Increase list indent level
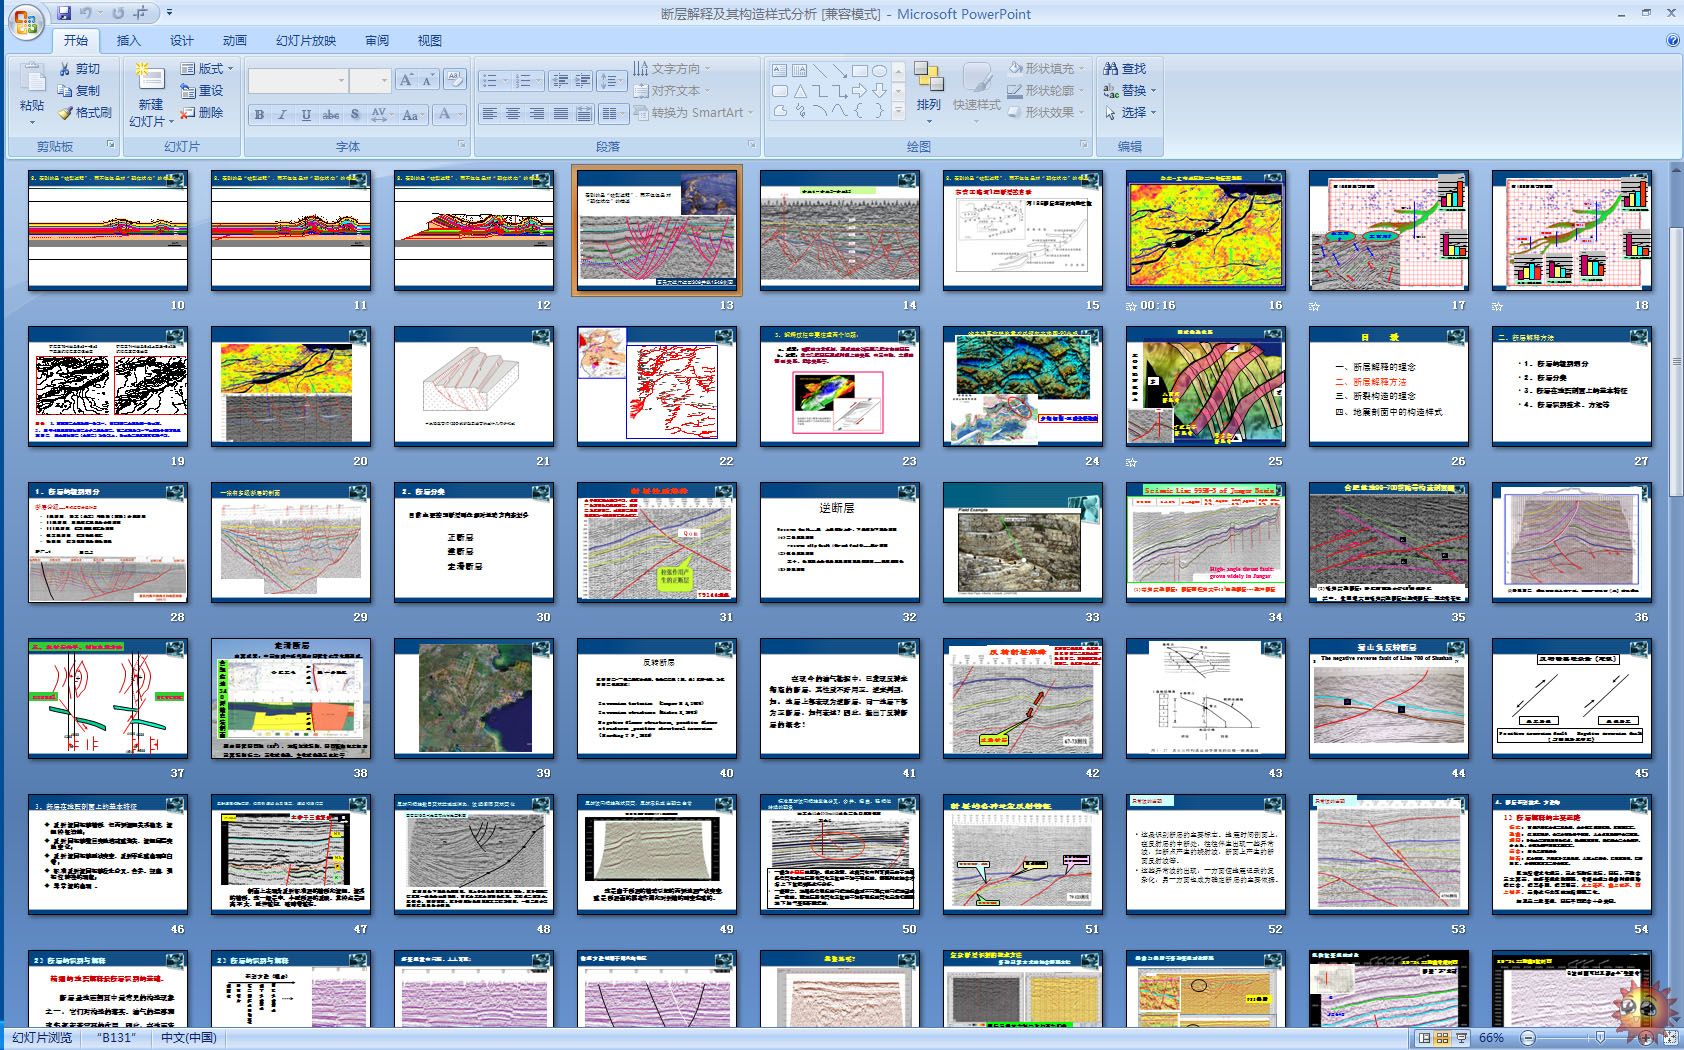Screen dimensions: 1684x1050 tap(582, 81)
